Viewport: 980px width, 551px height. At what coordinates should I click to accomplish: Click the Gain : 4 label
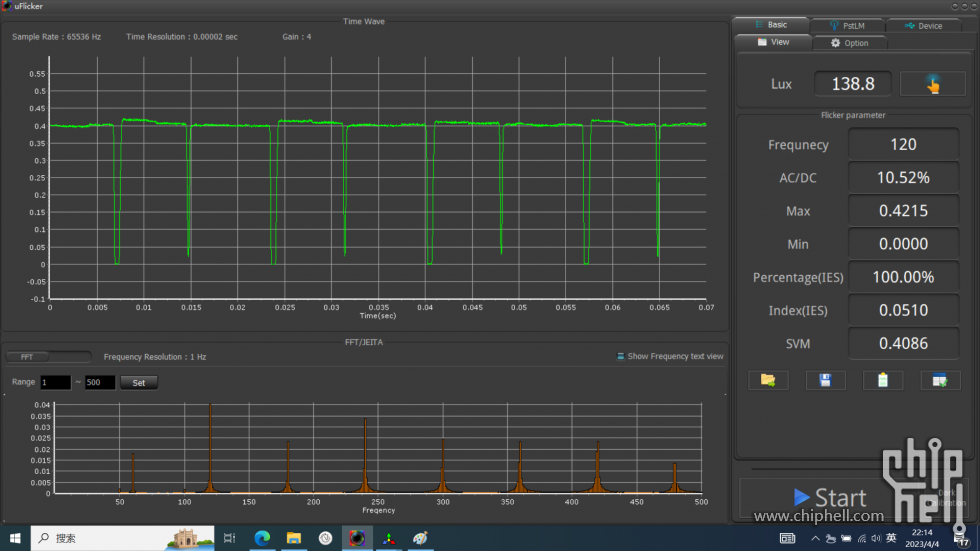point(296,37)
